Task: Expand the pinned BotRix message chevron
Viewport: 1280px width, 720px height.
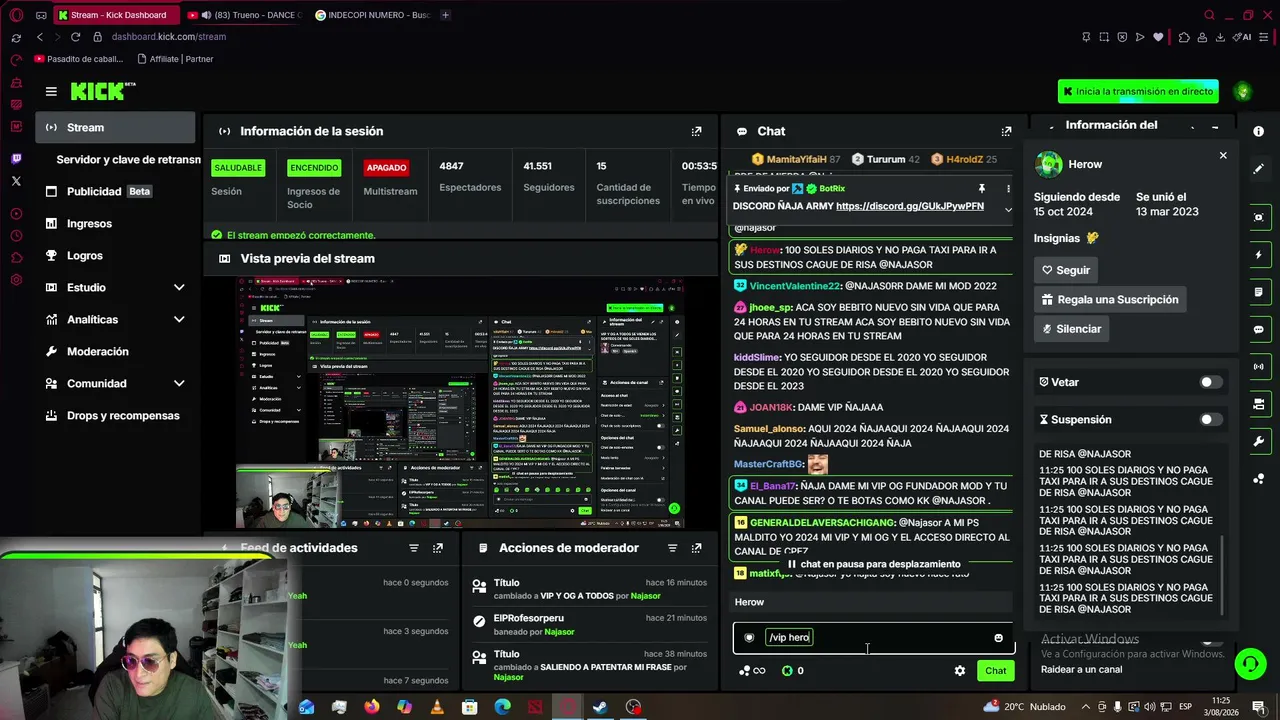Action: pos(1008,209)
